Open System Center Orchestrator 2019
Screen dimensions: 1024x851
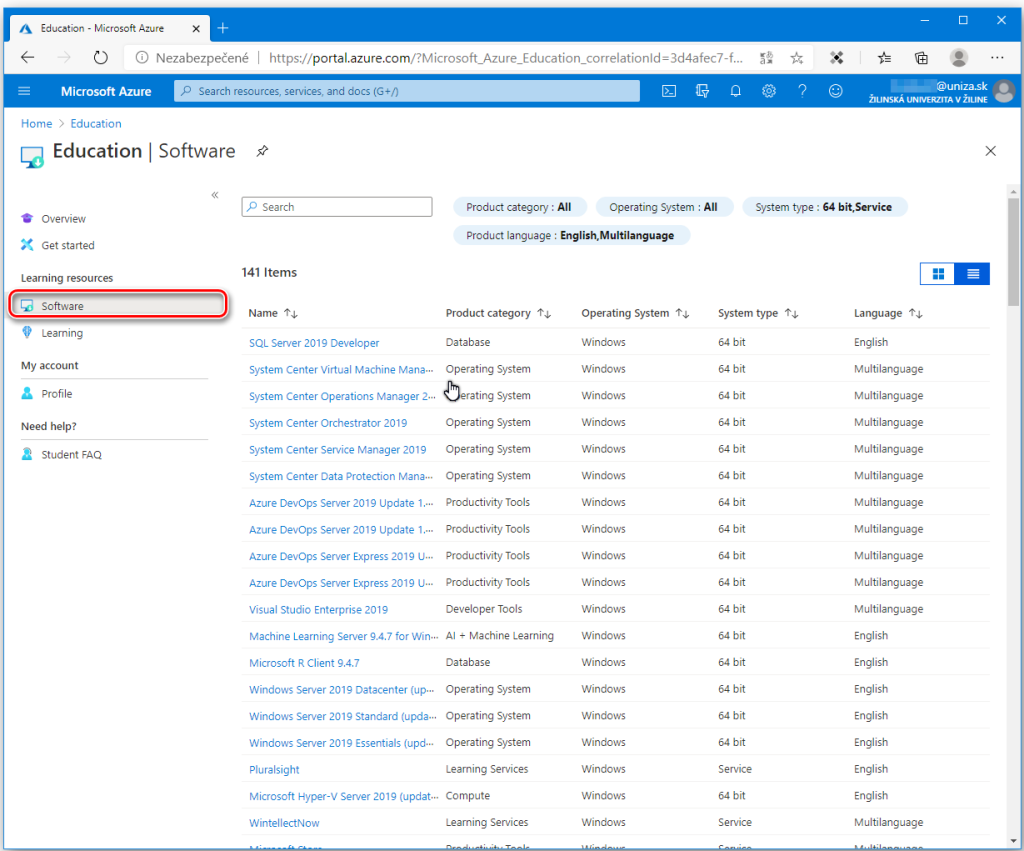click(328, 423)
